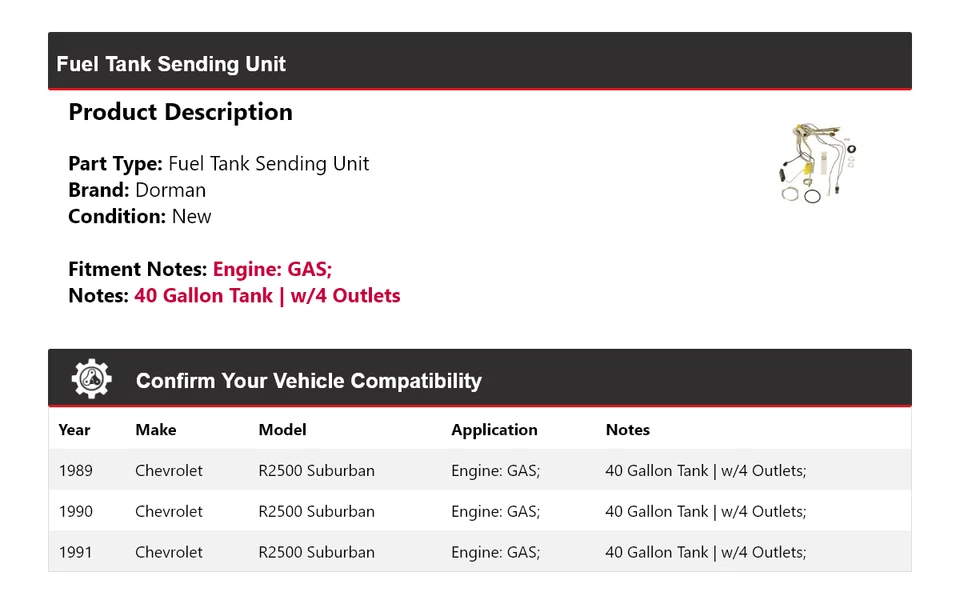Click the gear compatibility icon

pos(92,379)
